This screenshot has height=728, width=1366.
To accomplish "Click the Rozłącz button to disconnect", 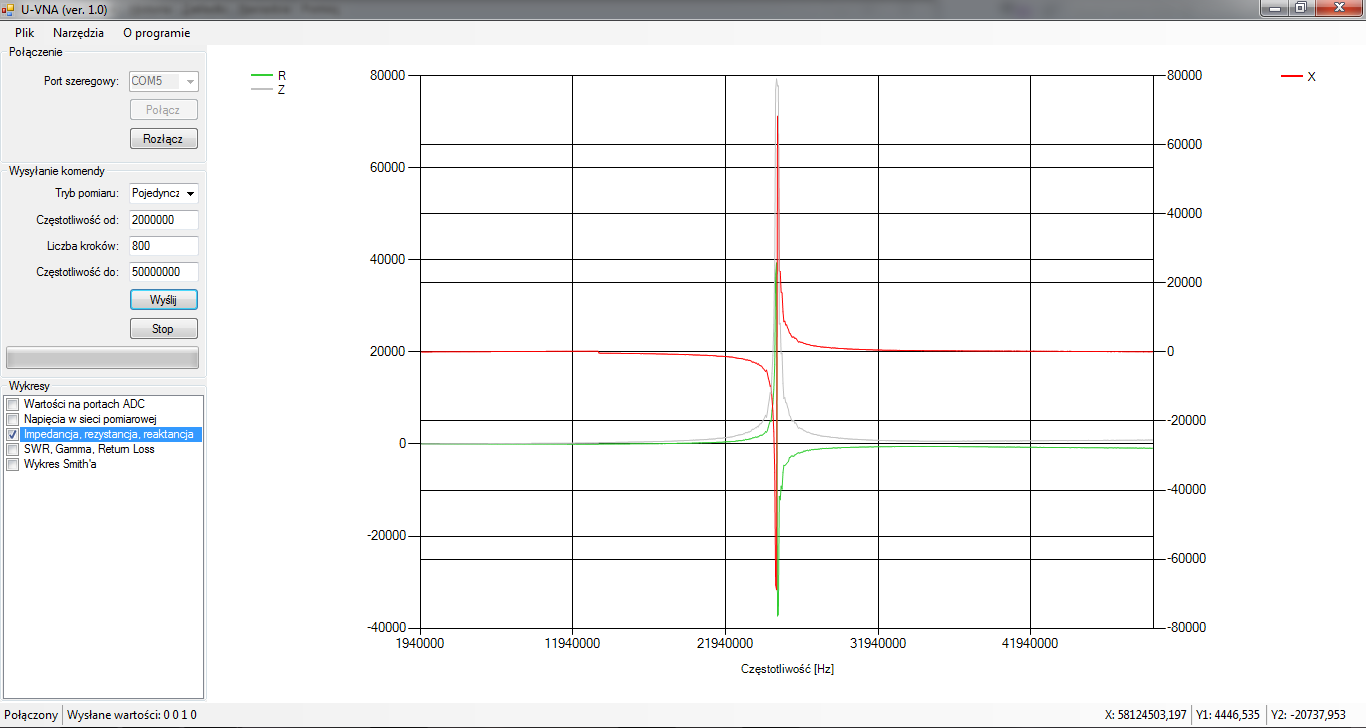I will 163,139.
